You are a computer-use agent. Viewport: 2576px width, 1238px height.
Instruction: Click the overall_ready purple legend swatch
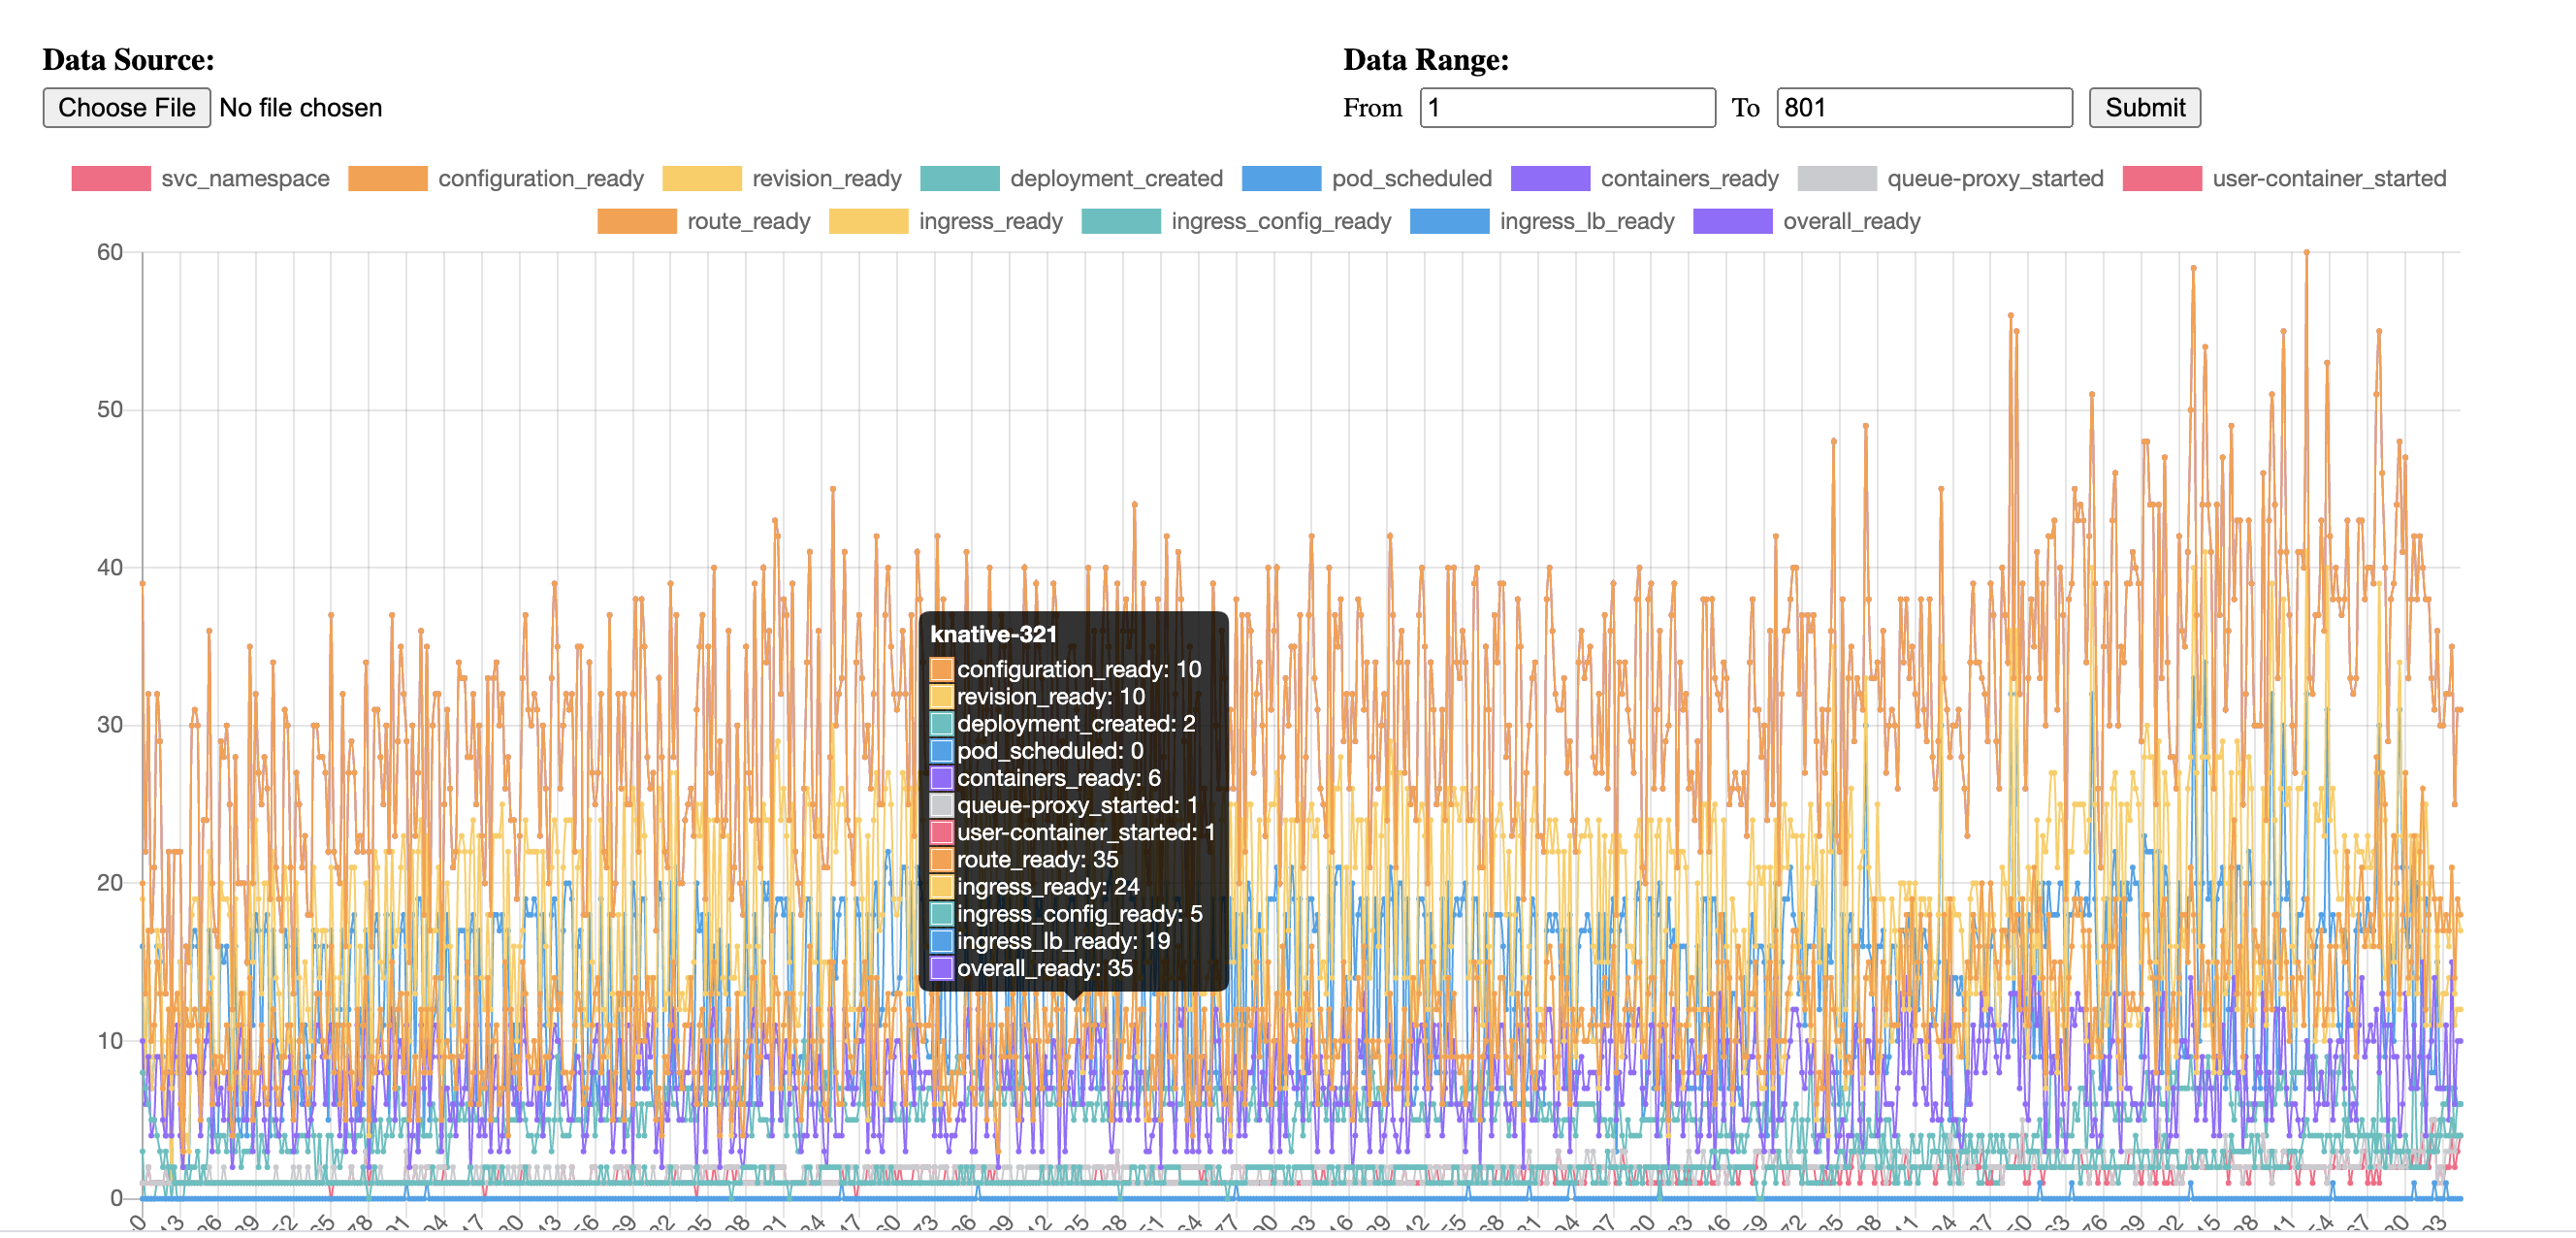tap(1732, 221)
